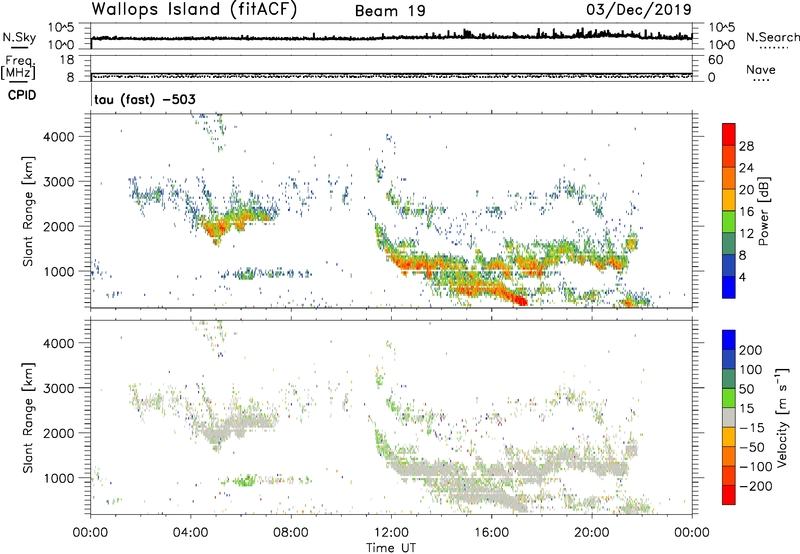Image resolution: width=800 pixels, height=554 pixels.
Task: Click the "200" Velocity colorbar label
Action: 751,350
